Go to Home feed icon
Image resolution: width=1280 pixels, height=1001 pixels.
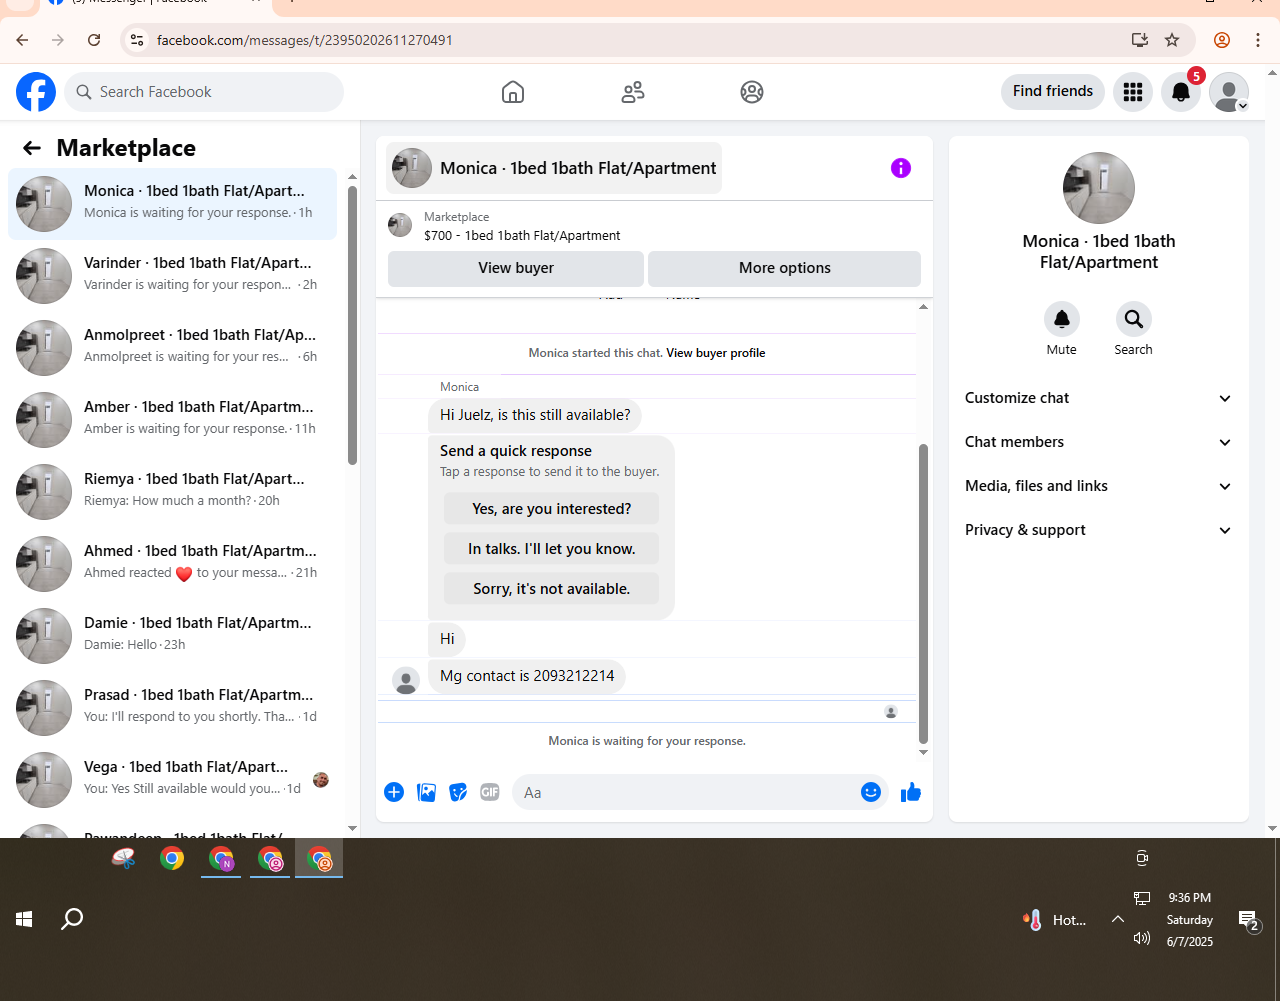click(513, 92)
